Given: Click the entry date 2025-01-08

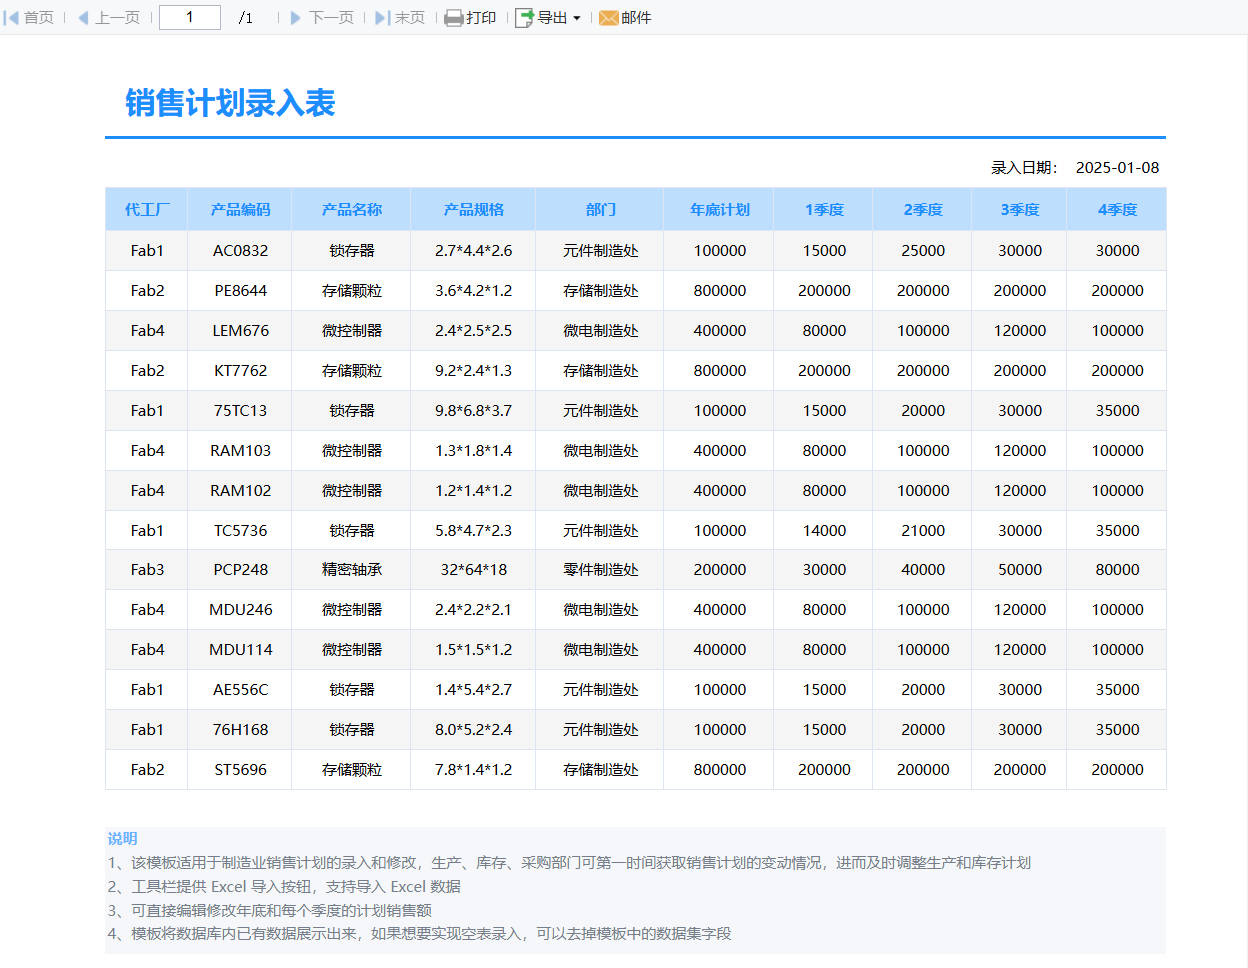Looking at the screenshot, I should point(1117,168).
